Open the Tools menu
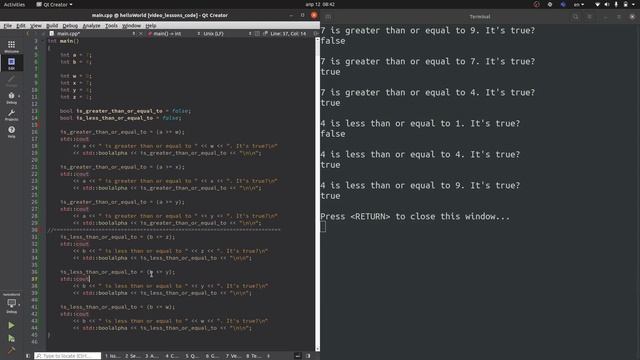Viewport: 640px width, 360px height. coord(111,25)
